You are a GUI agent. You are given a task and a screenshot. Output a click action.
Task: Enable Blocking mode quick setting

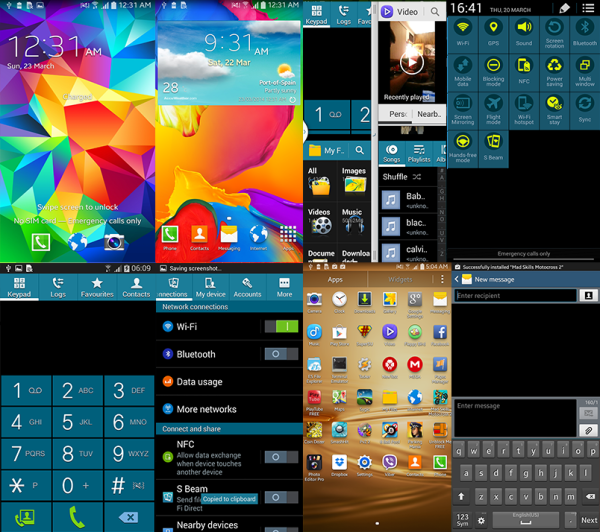coord(493,71)
